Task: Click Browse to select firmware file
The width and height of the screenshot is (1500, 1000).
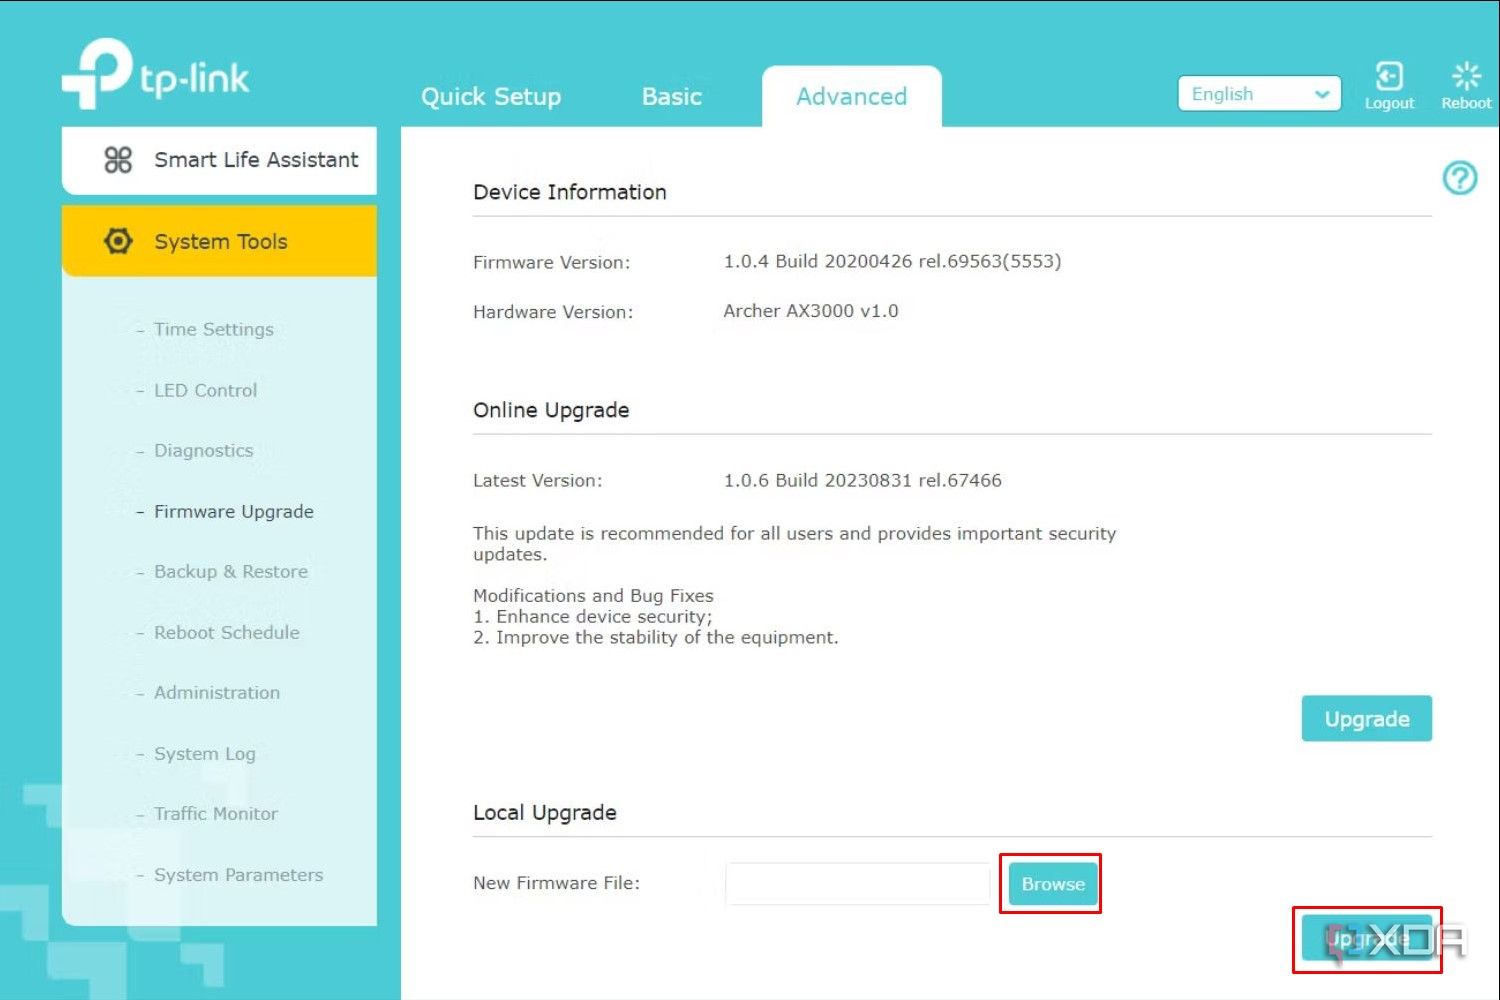Action: tap(1050, 883)
